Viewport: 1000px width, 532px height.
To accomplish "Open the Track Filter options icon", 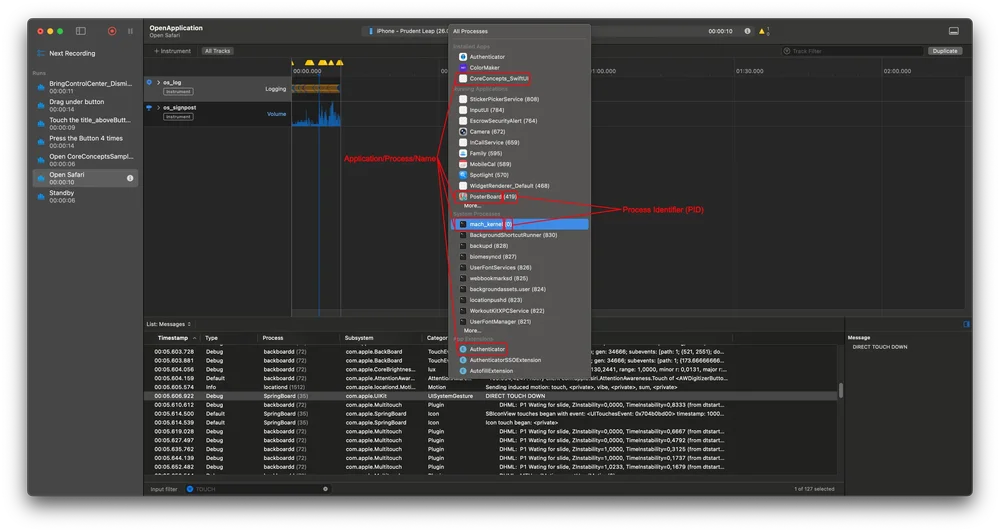I will coord(787,51).
